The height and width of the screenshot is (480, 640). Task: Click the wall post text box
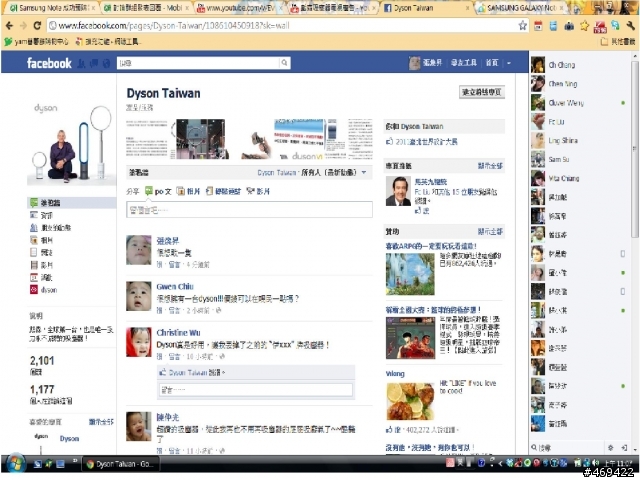pos(249,210)
